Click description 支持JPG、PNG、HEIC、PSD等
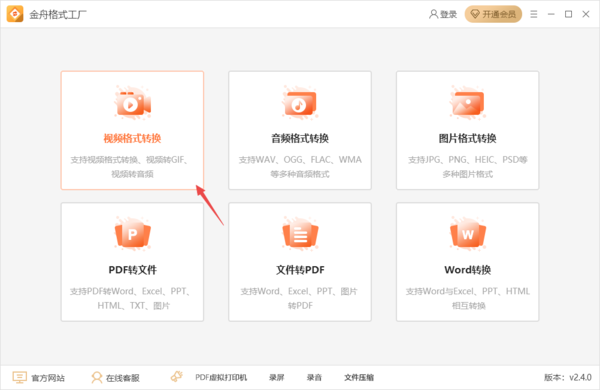The image size is (600, 390). click(x=468, y=160)
